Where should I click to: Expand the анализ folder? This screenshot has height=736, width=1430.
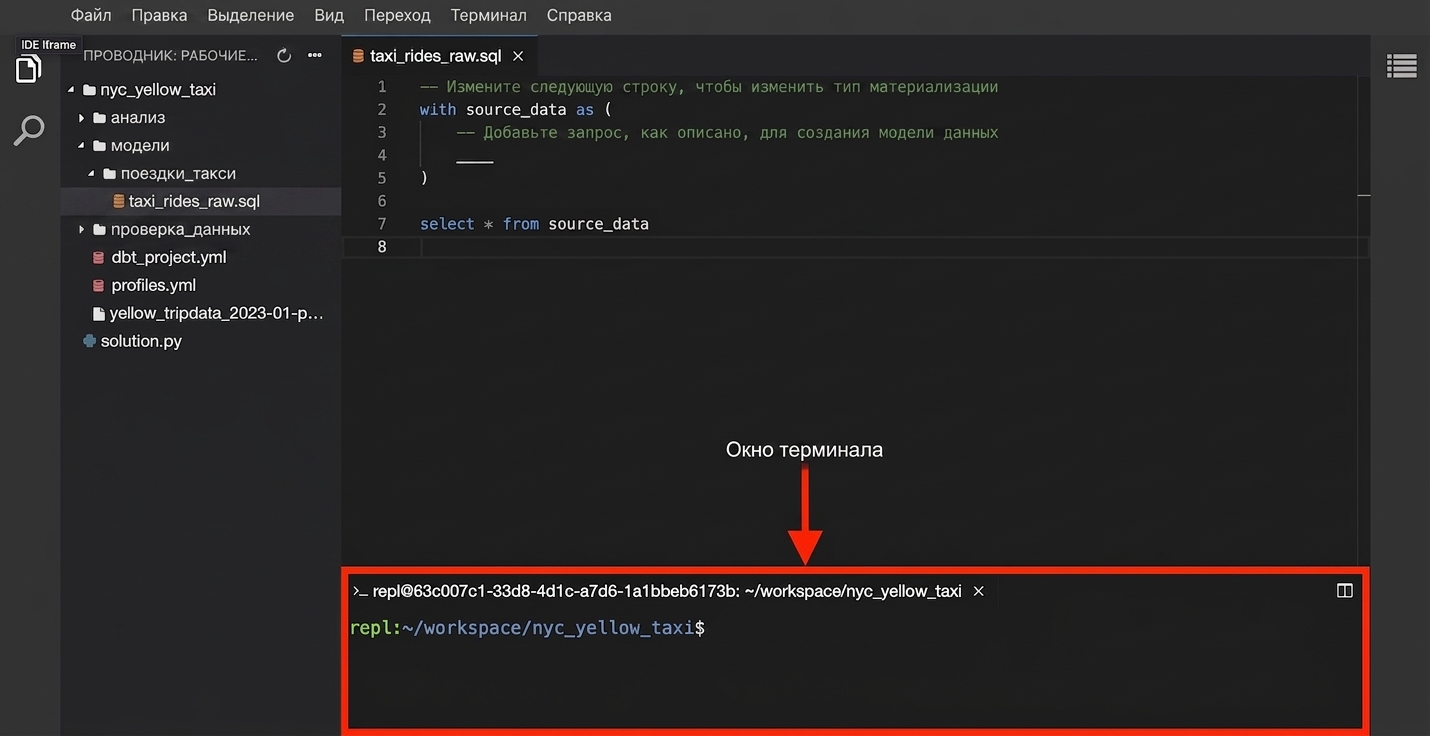tap(82, 117)
